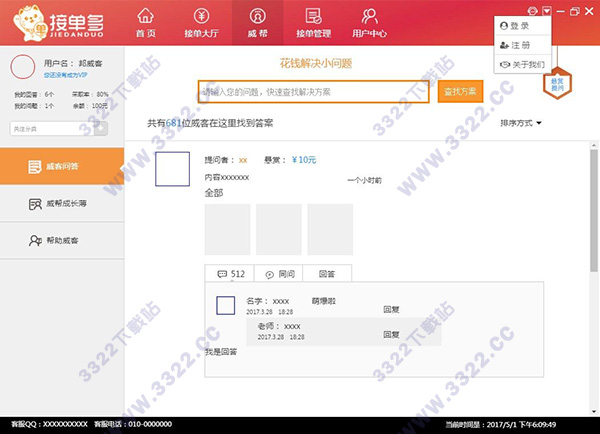Click the vertical scrollbar thumb
Viewport: 600px width, 434px height.
[x=593, y=210]
